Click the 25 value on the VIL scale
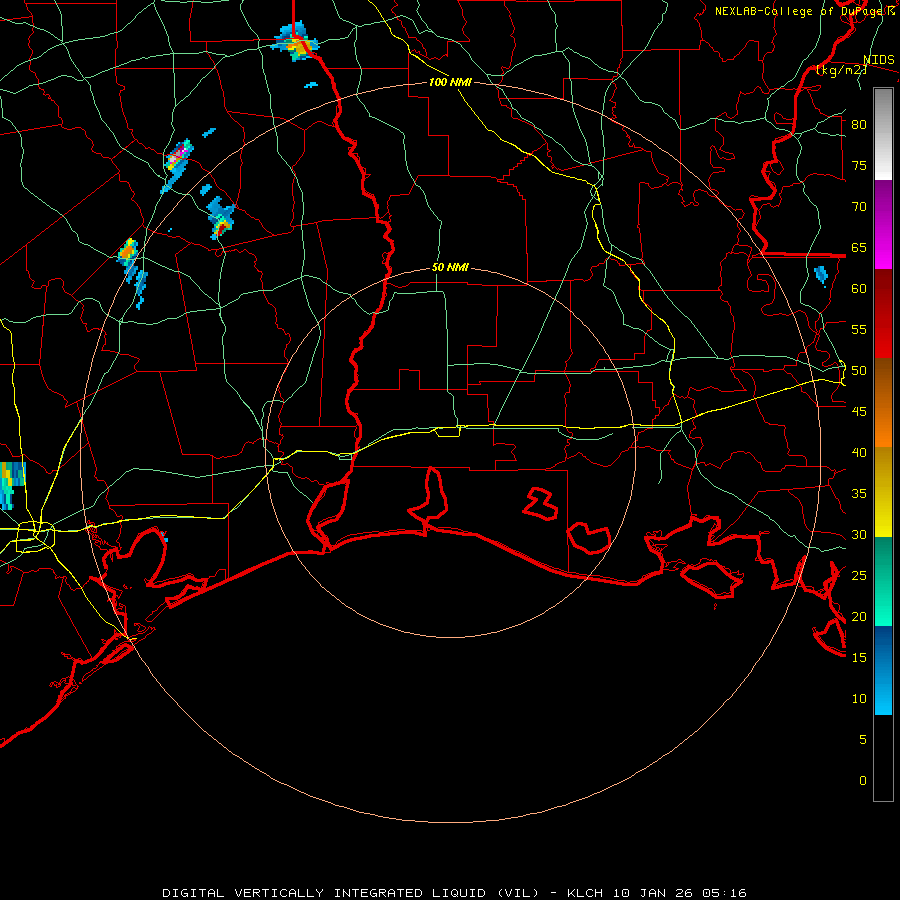 pyautogui.click(x=859, y=576)
